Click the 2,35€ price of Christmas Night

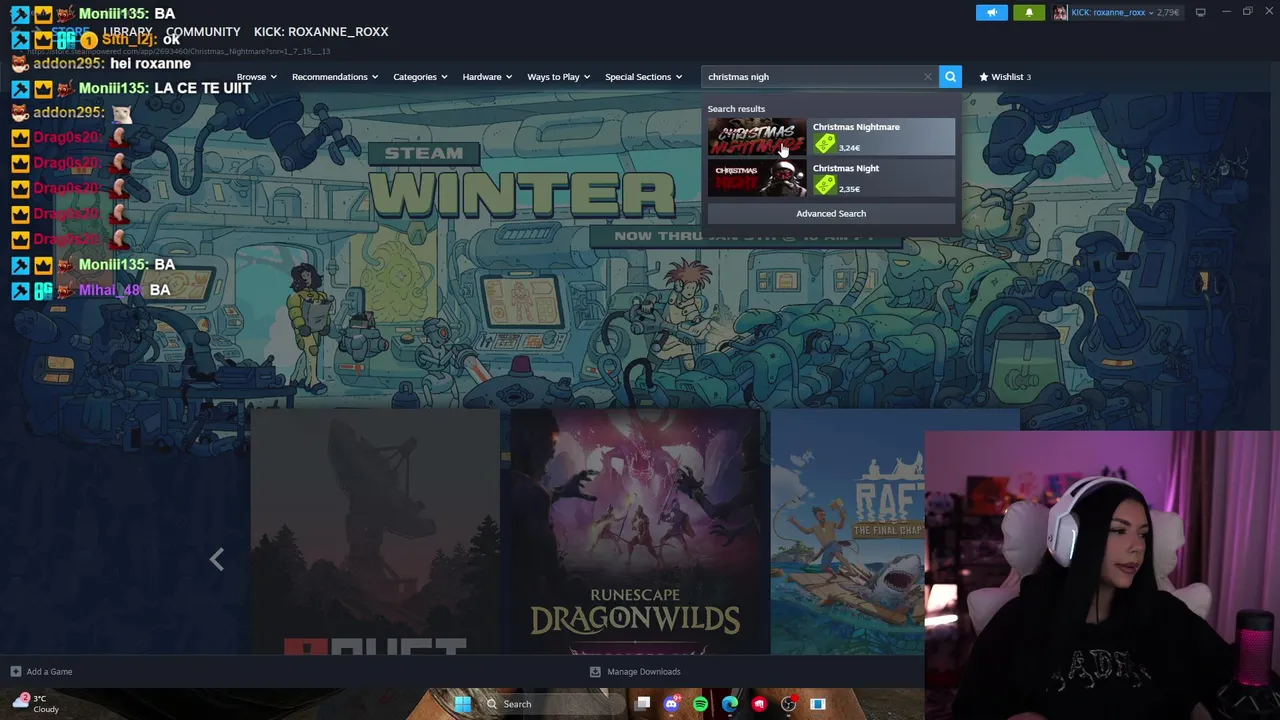[x=849, y=189]
